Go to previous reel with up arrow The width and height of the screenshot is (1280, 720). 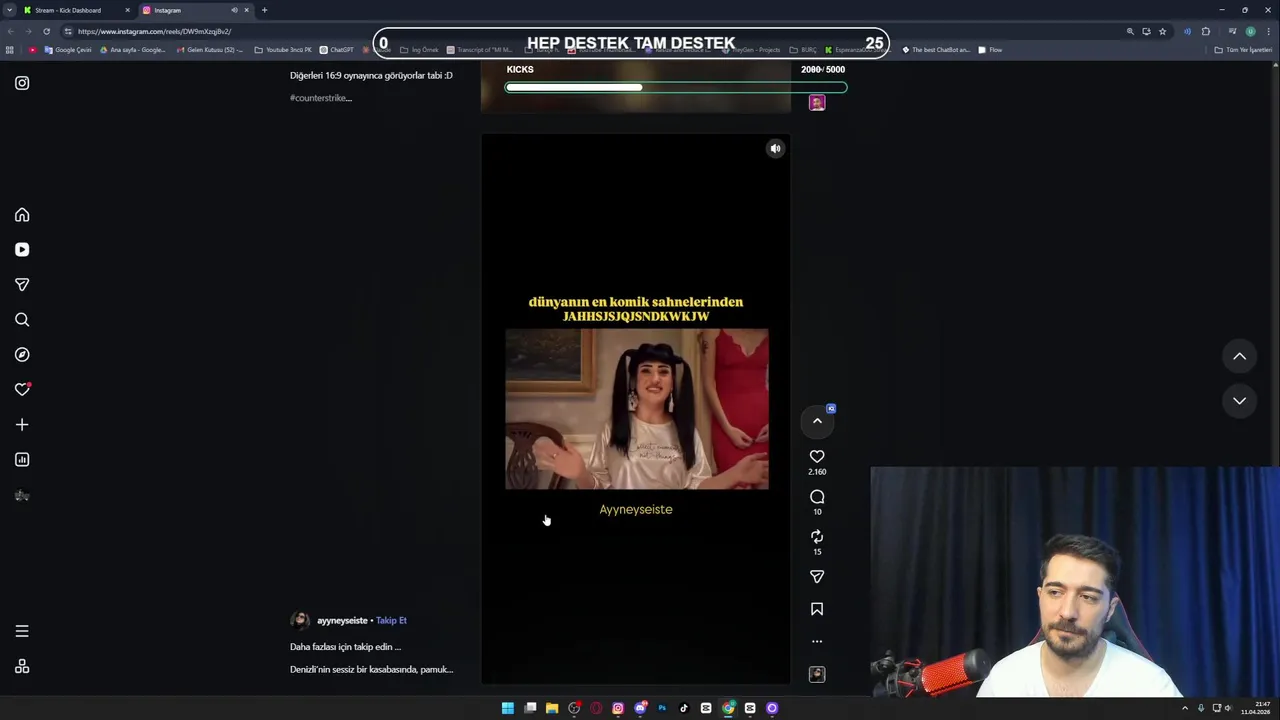(1239, 356)
